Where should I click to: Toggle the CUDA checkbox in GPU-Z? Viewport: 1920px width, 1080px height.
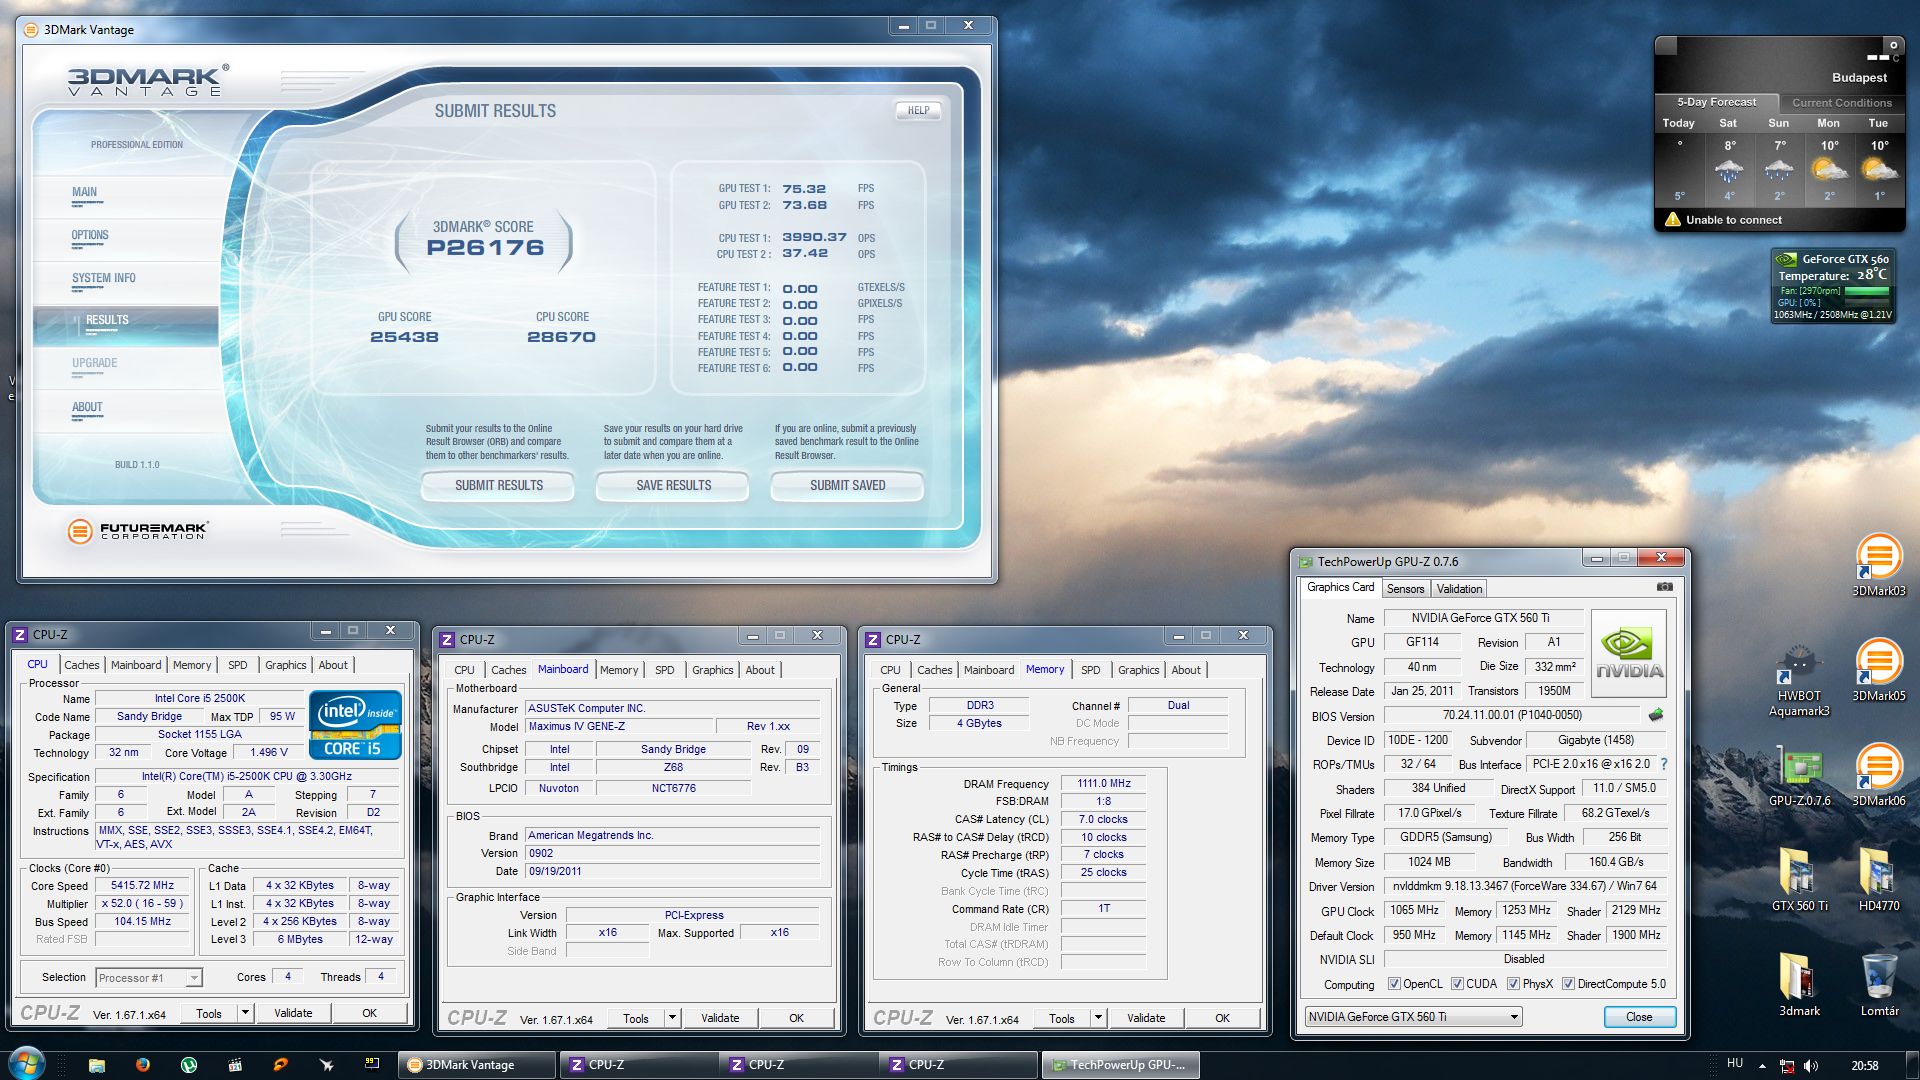[x=1457, y=984]
